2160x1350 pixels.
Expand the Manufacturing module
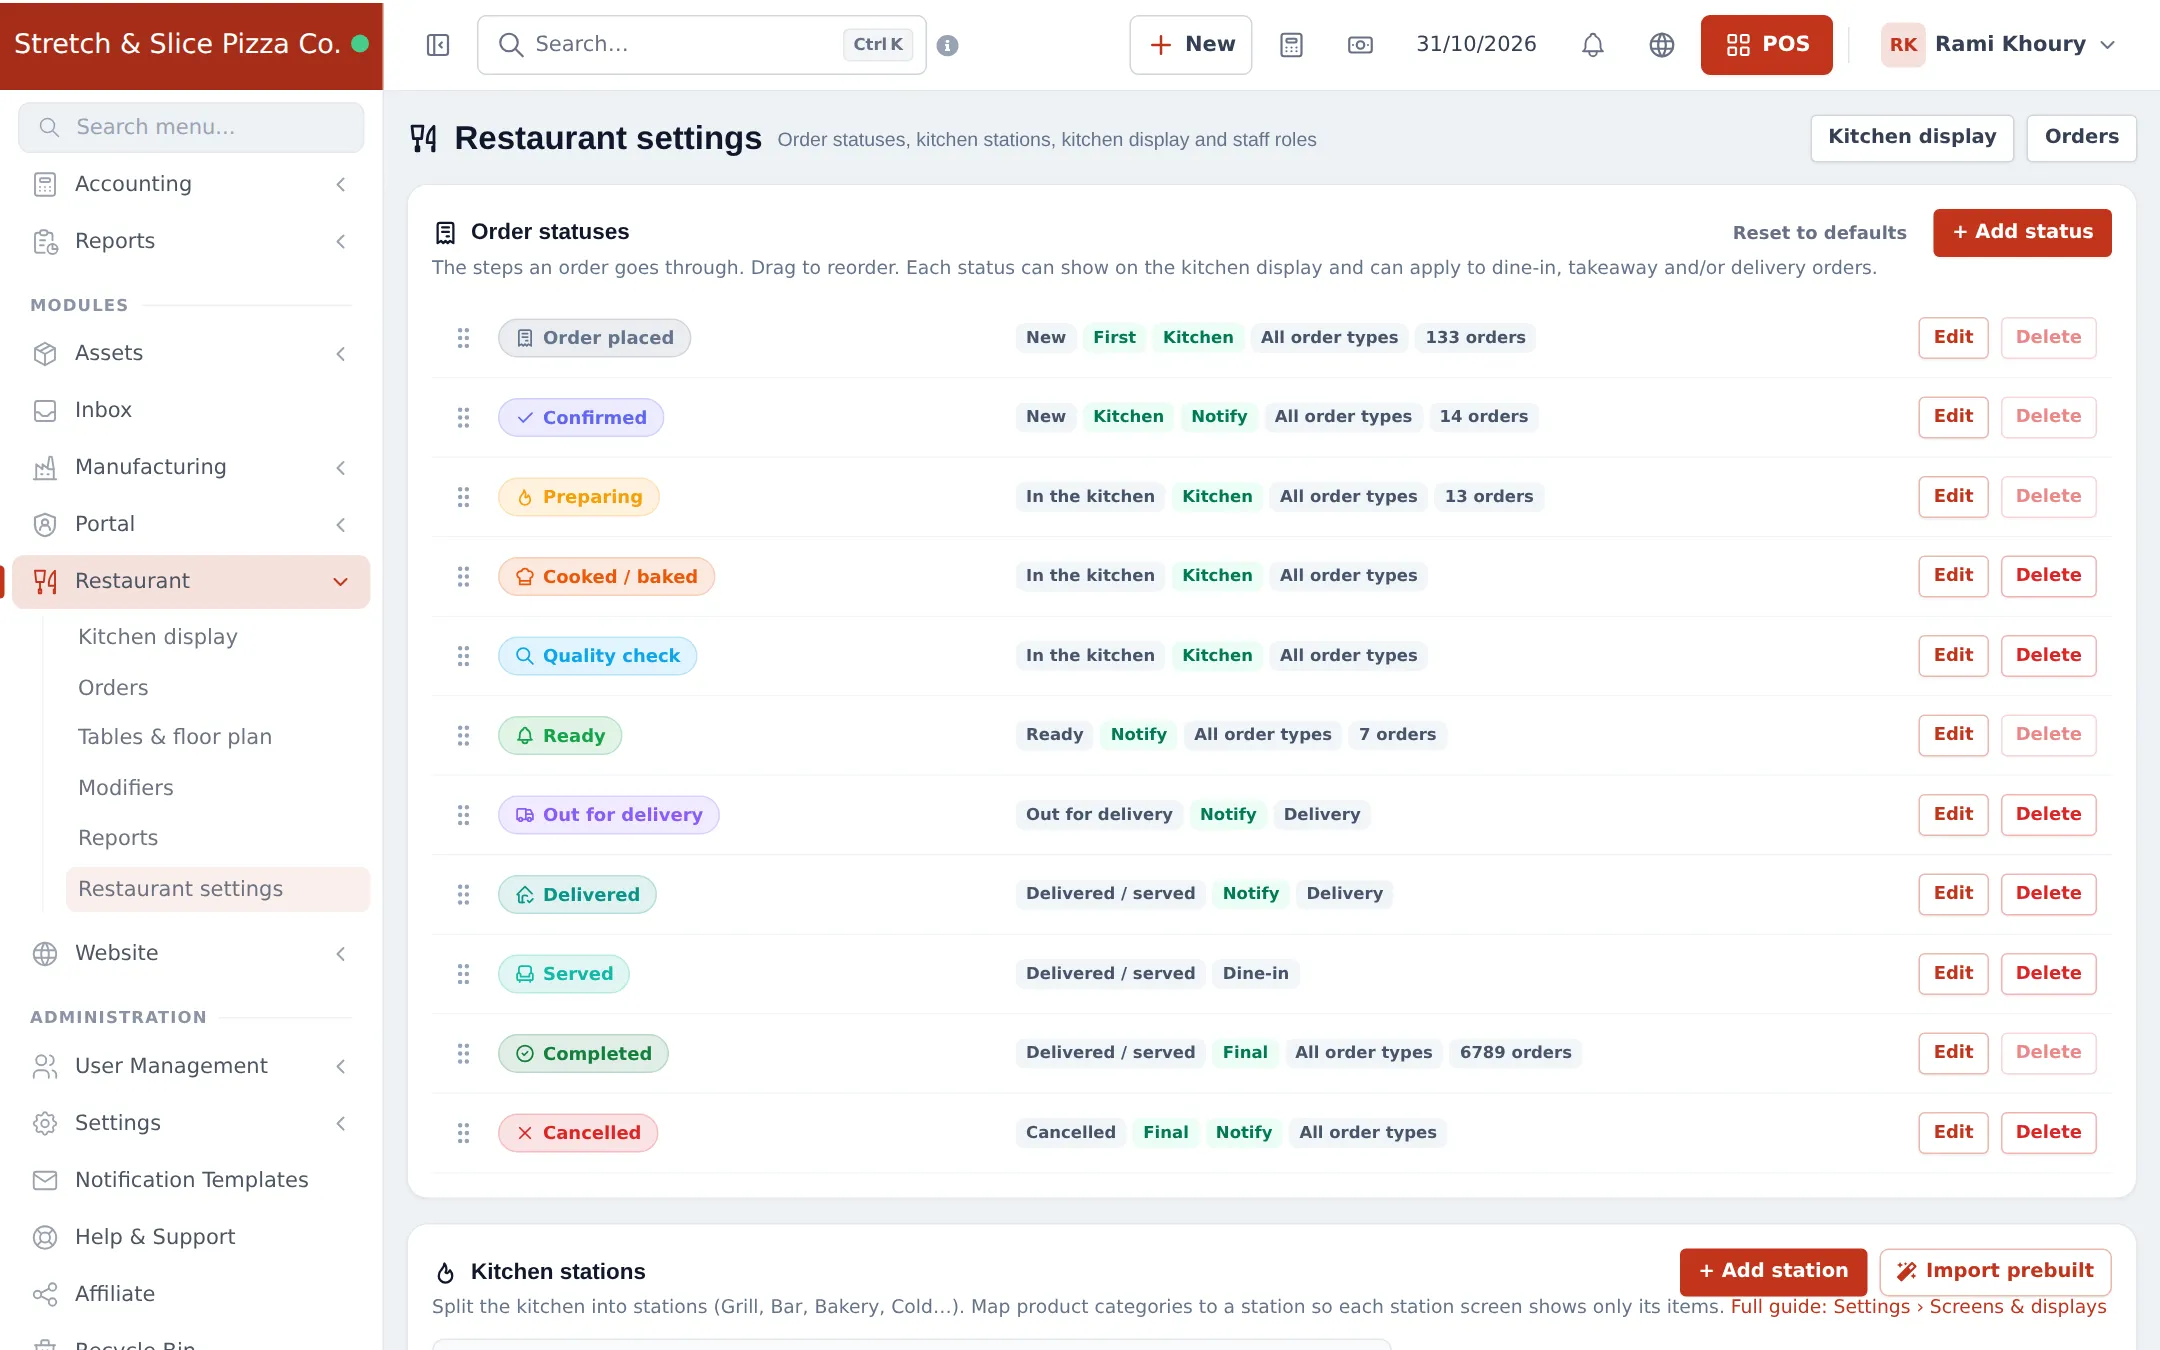tap(341, 468)
